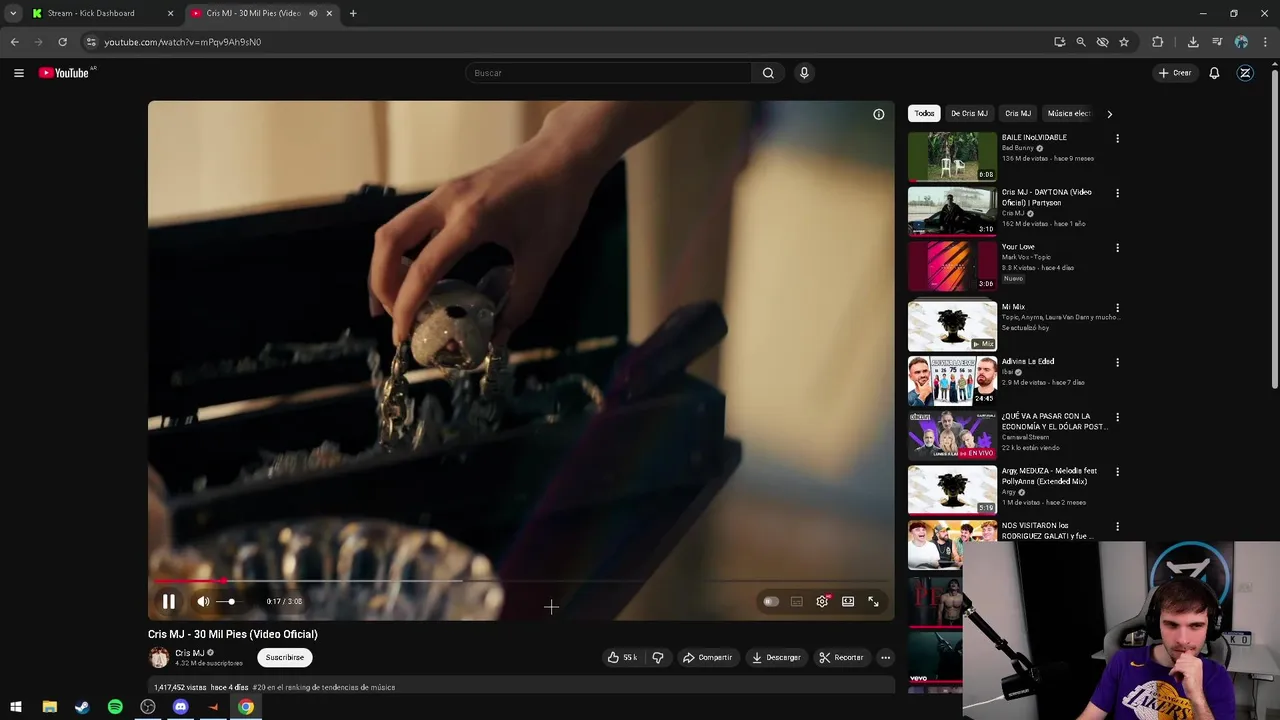Screen dimensions: 1280x720
Task: Open Steam from the taskbar
Action: (82, 707)
